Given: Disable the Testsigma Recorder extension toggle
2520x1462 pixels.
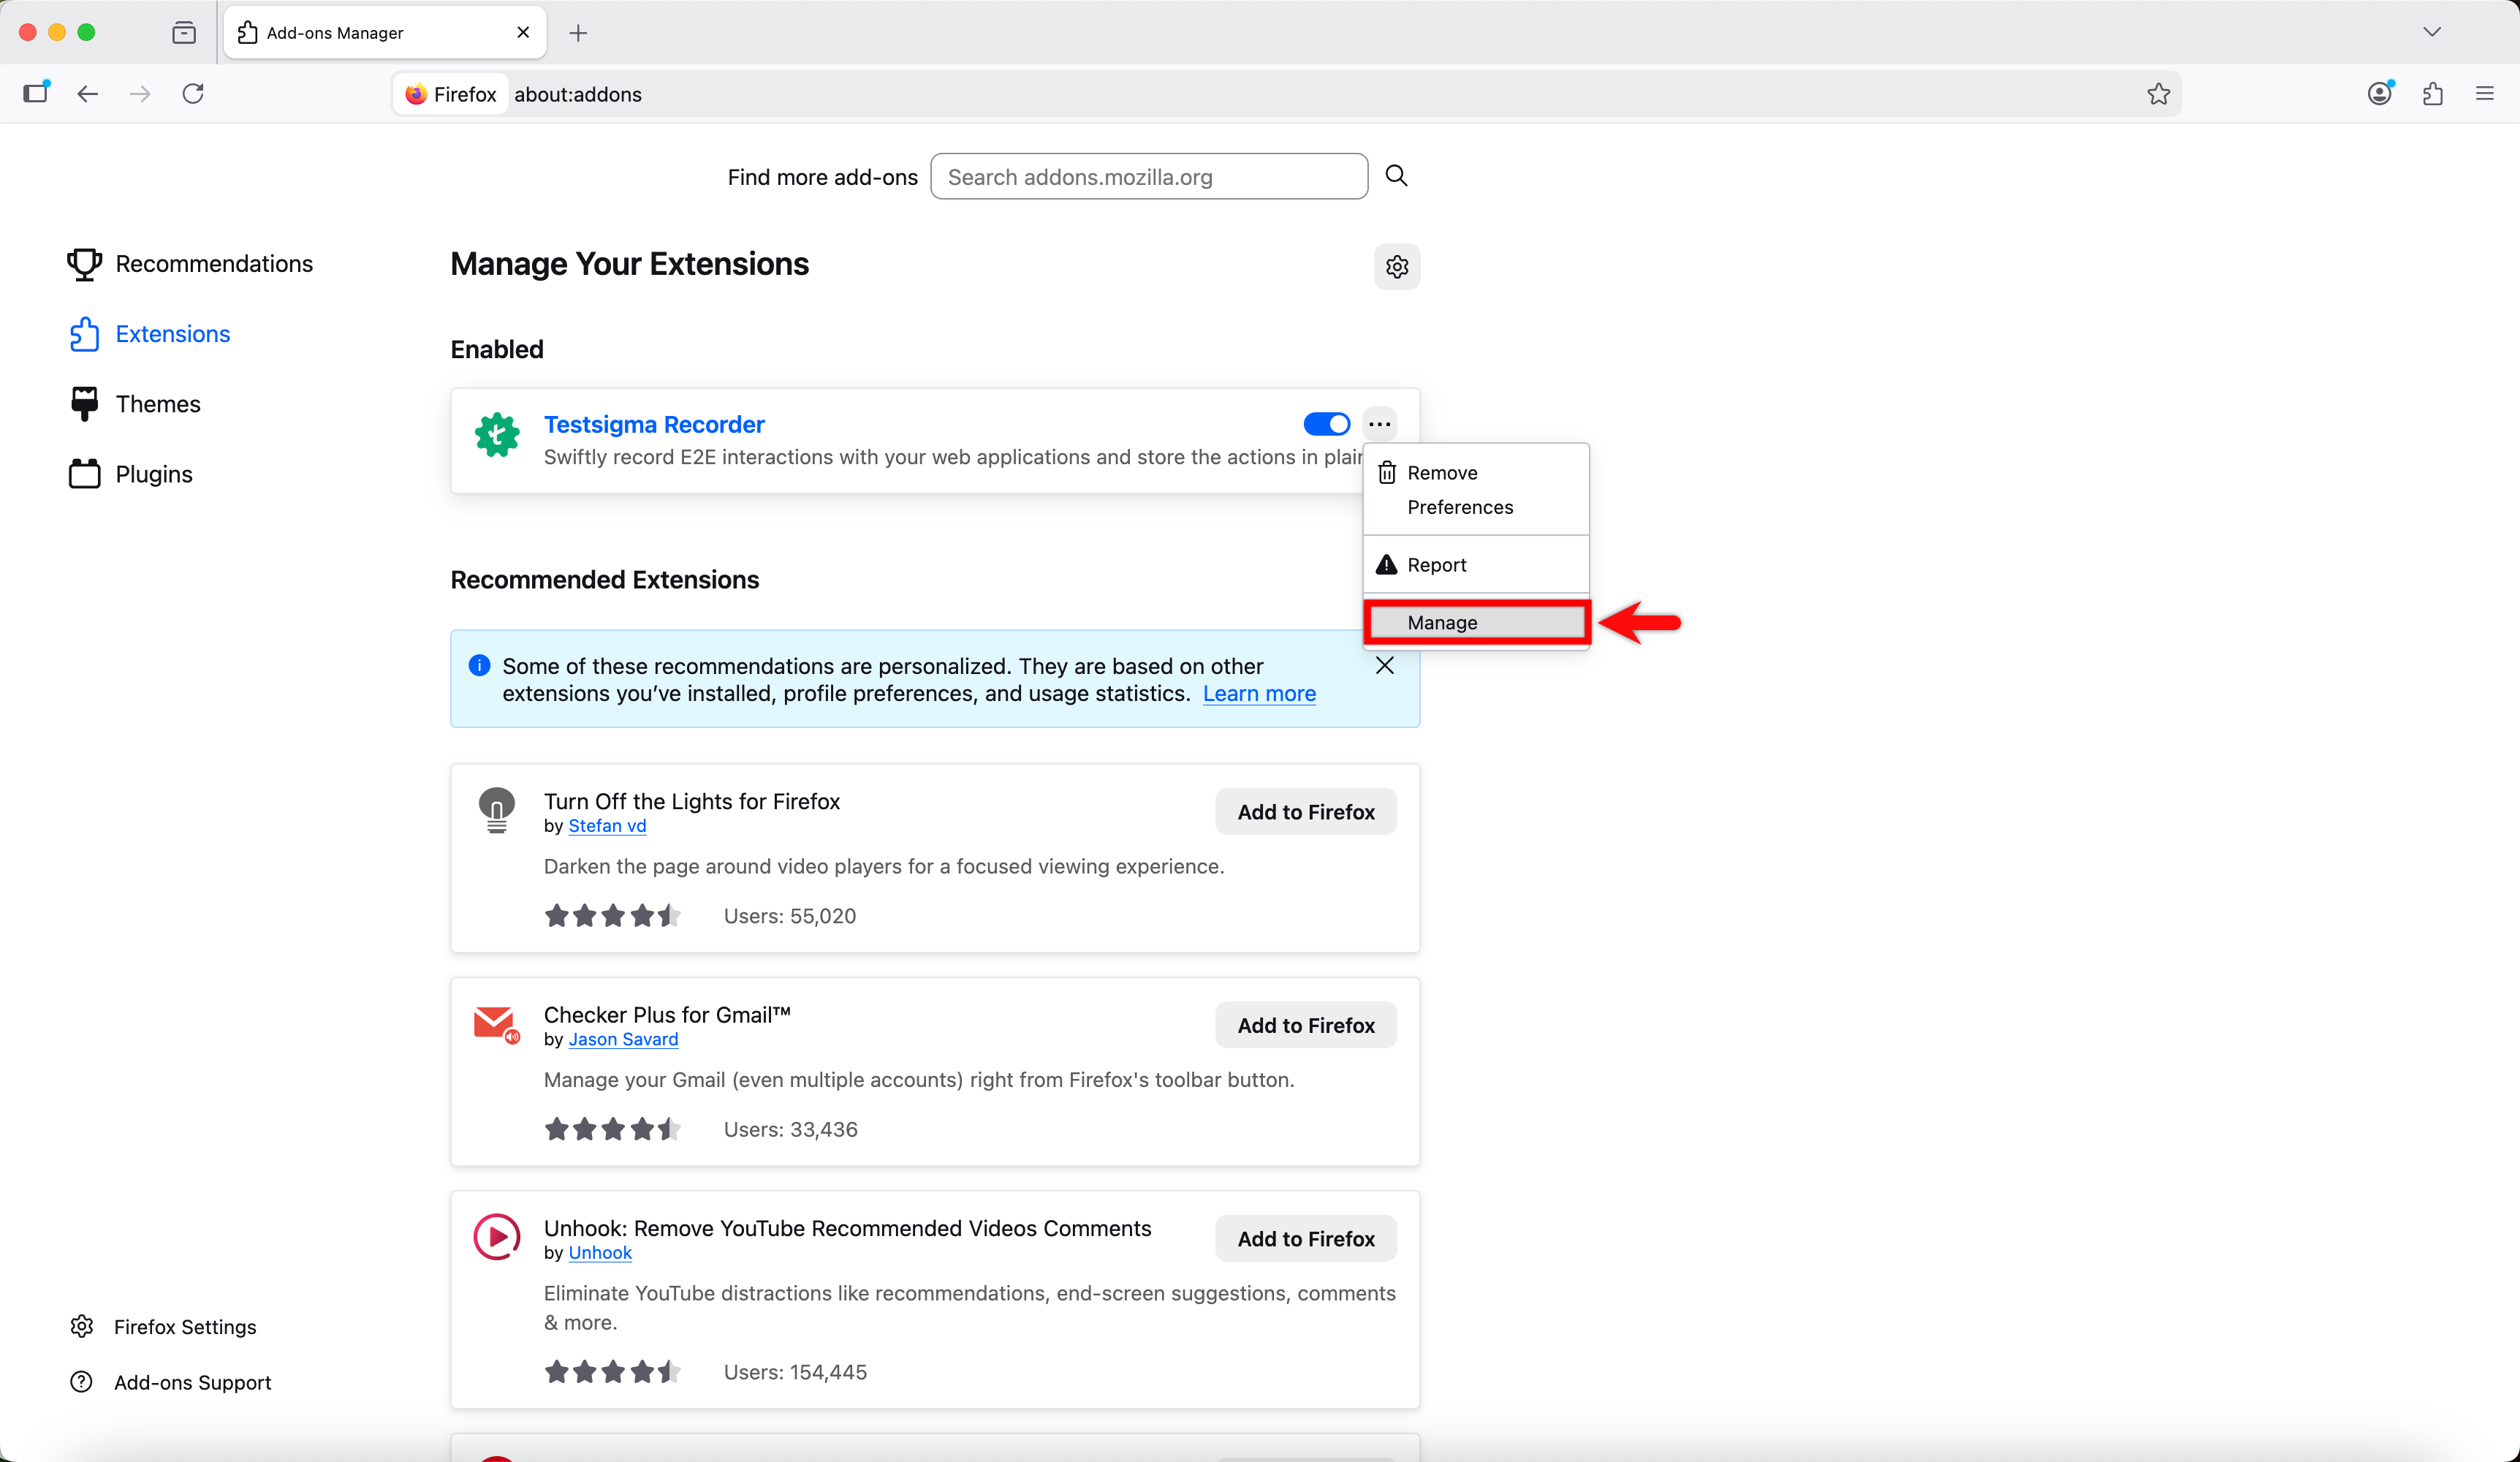Looking at the screenshot, I should coord(1327,424).
